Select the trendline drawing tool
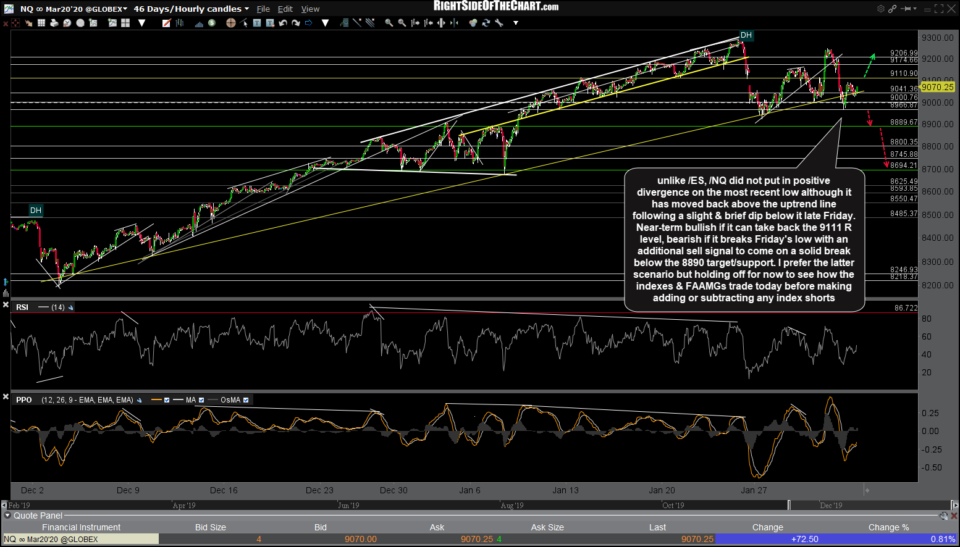Image resolution: width=960 pixels, height=547 pixels. tap(357, 23)
